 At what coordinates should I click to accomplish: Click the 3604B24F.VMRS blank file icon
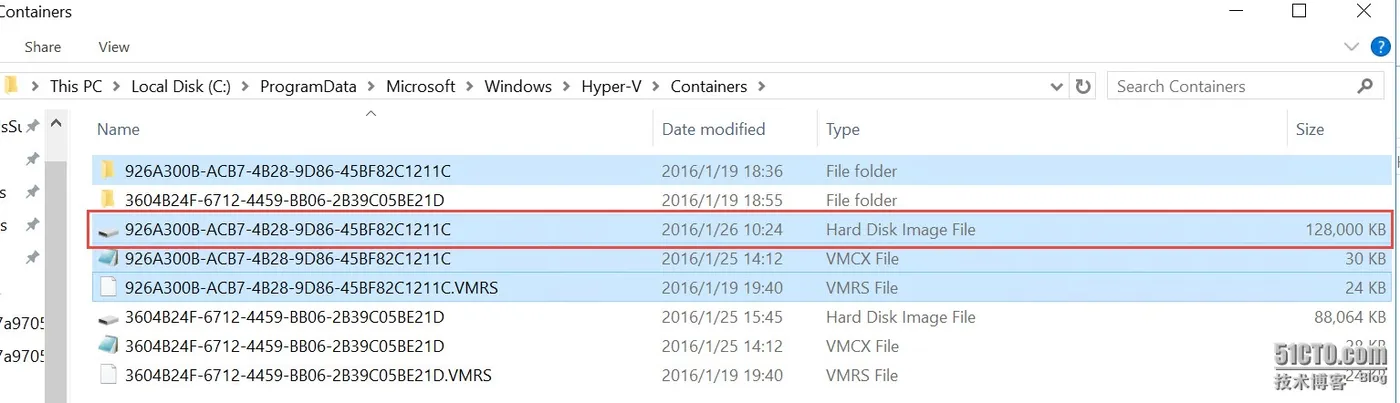tap(108, 376)
